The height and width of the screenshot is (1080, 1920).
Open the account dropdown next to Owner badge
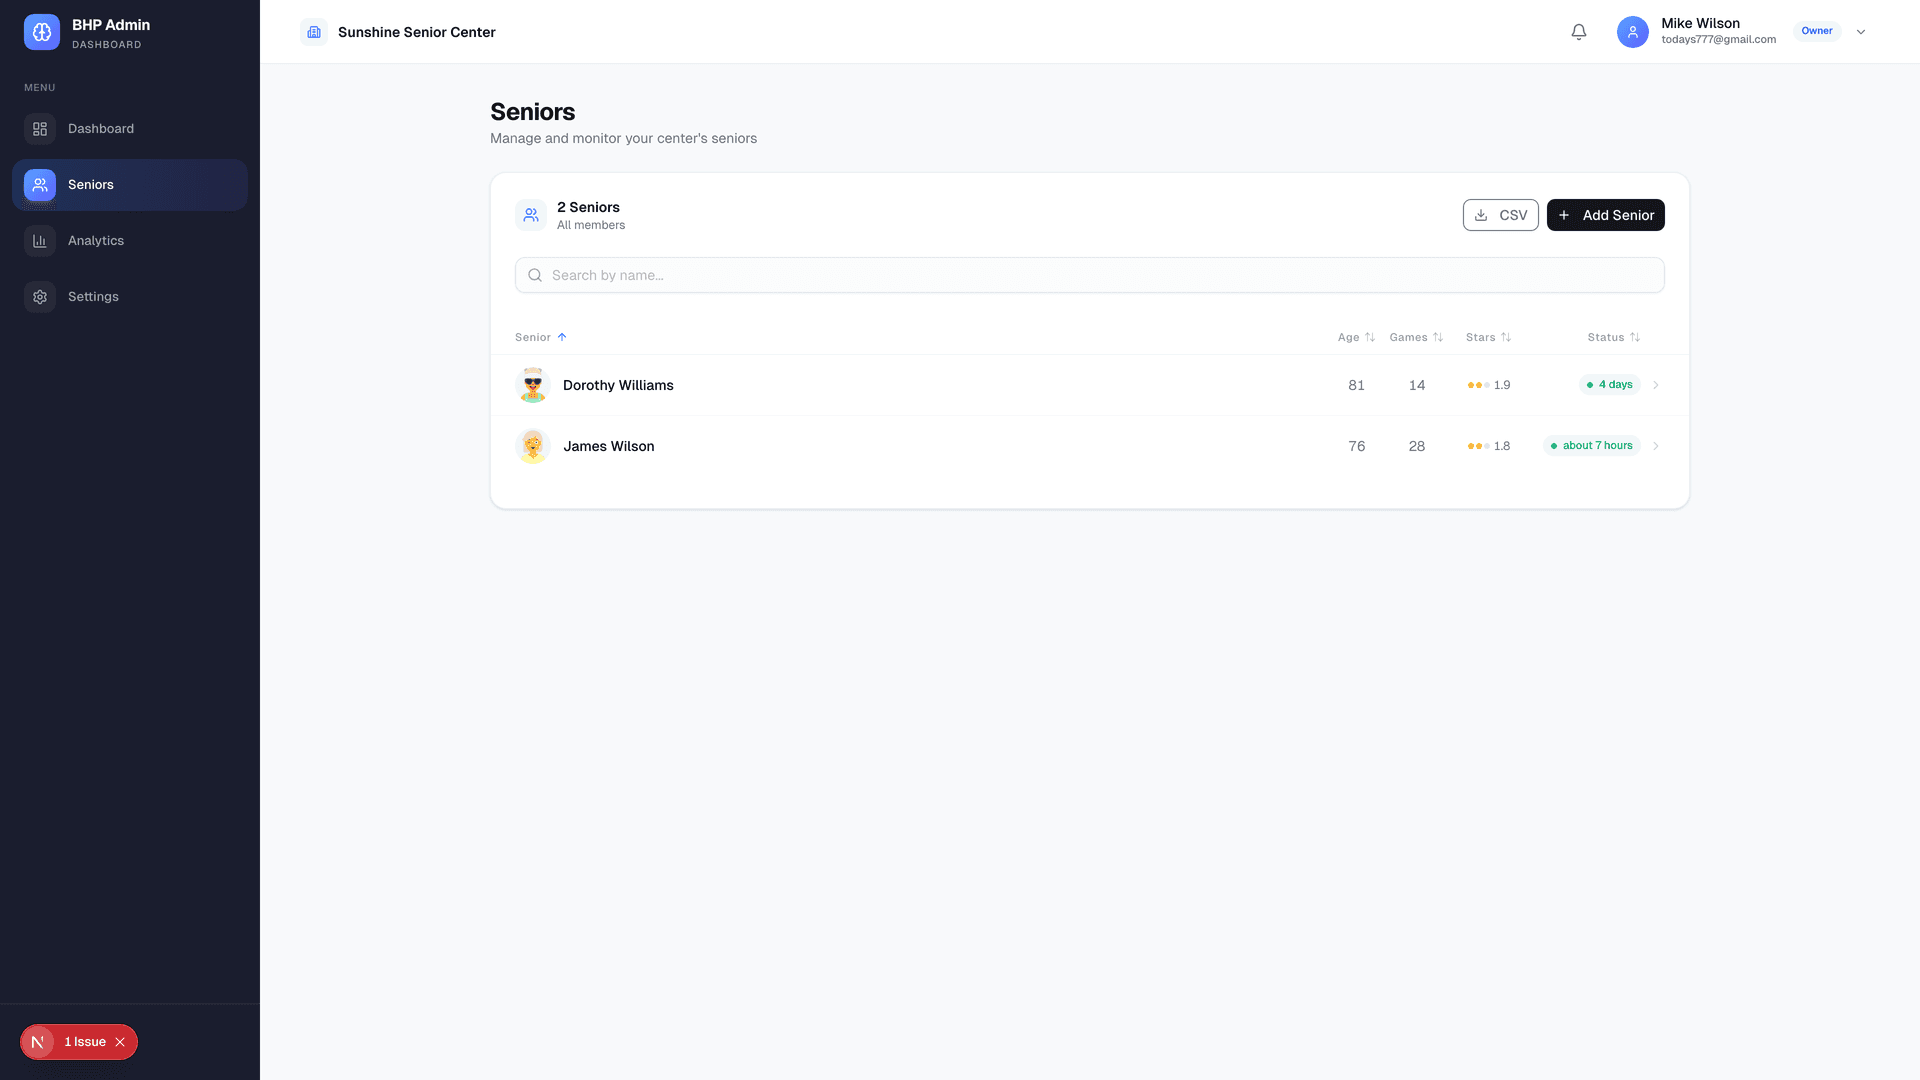(1861, 31)
